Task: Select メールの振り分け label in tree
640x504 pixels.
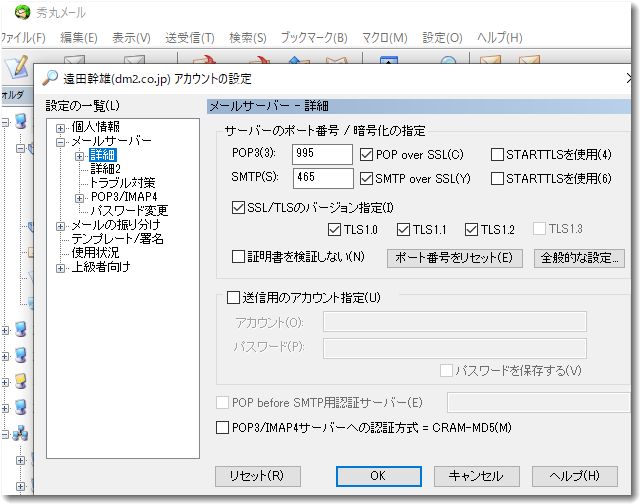Action: click(116, 225)
